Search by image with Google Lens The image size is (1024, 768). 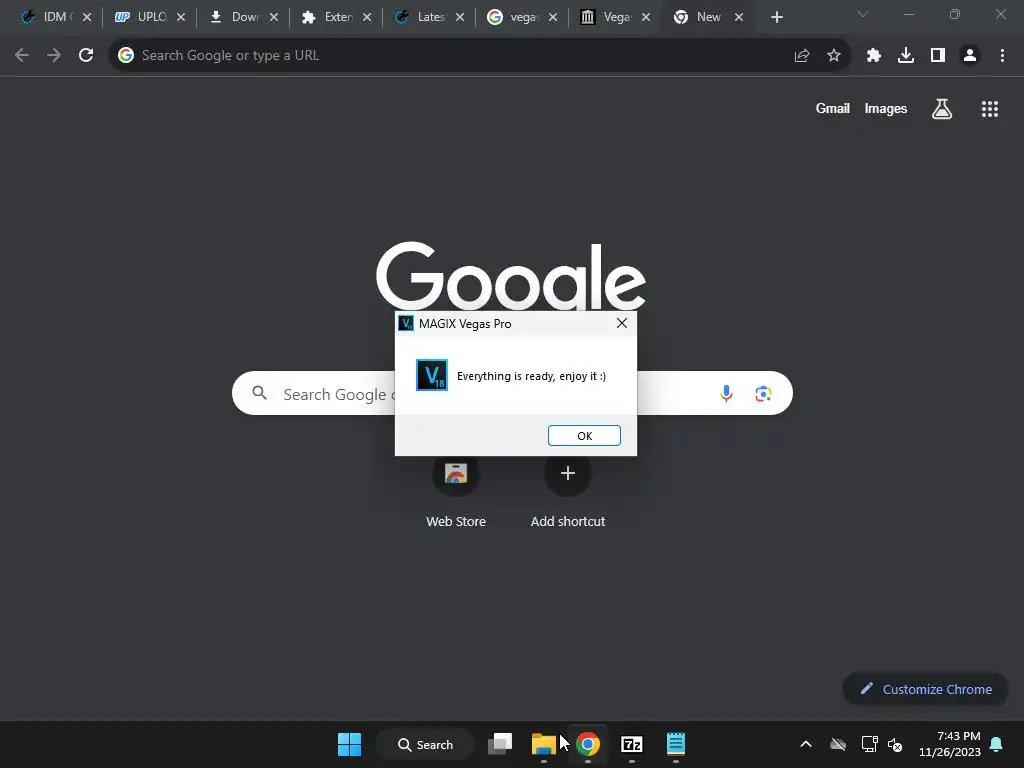(763, 393)
